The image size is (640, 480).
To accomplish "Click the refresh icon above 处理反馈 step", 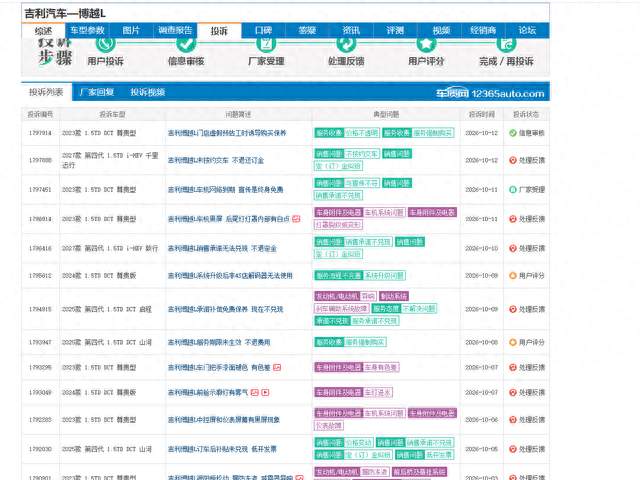I will [346, 43].
